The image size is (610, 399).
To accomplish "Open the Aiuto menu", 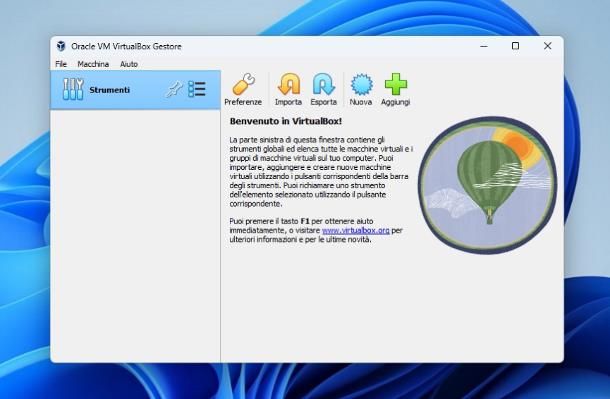I will [x=129, y=64].
